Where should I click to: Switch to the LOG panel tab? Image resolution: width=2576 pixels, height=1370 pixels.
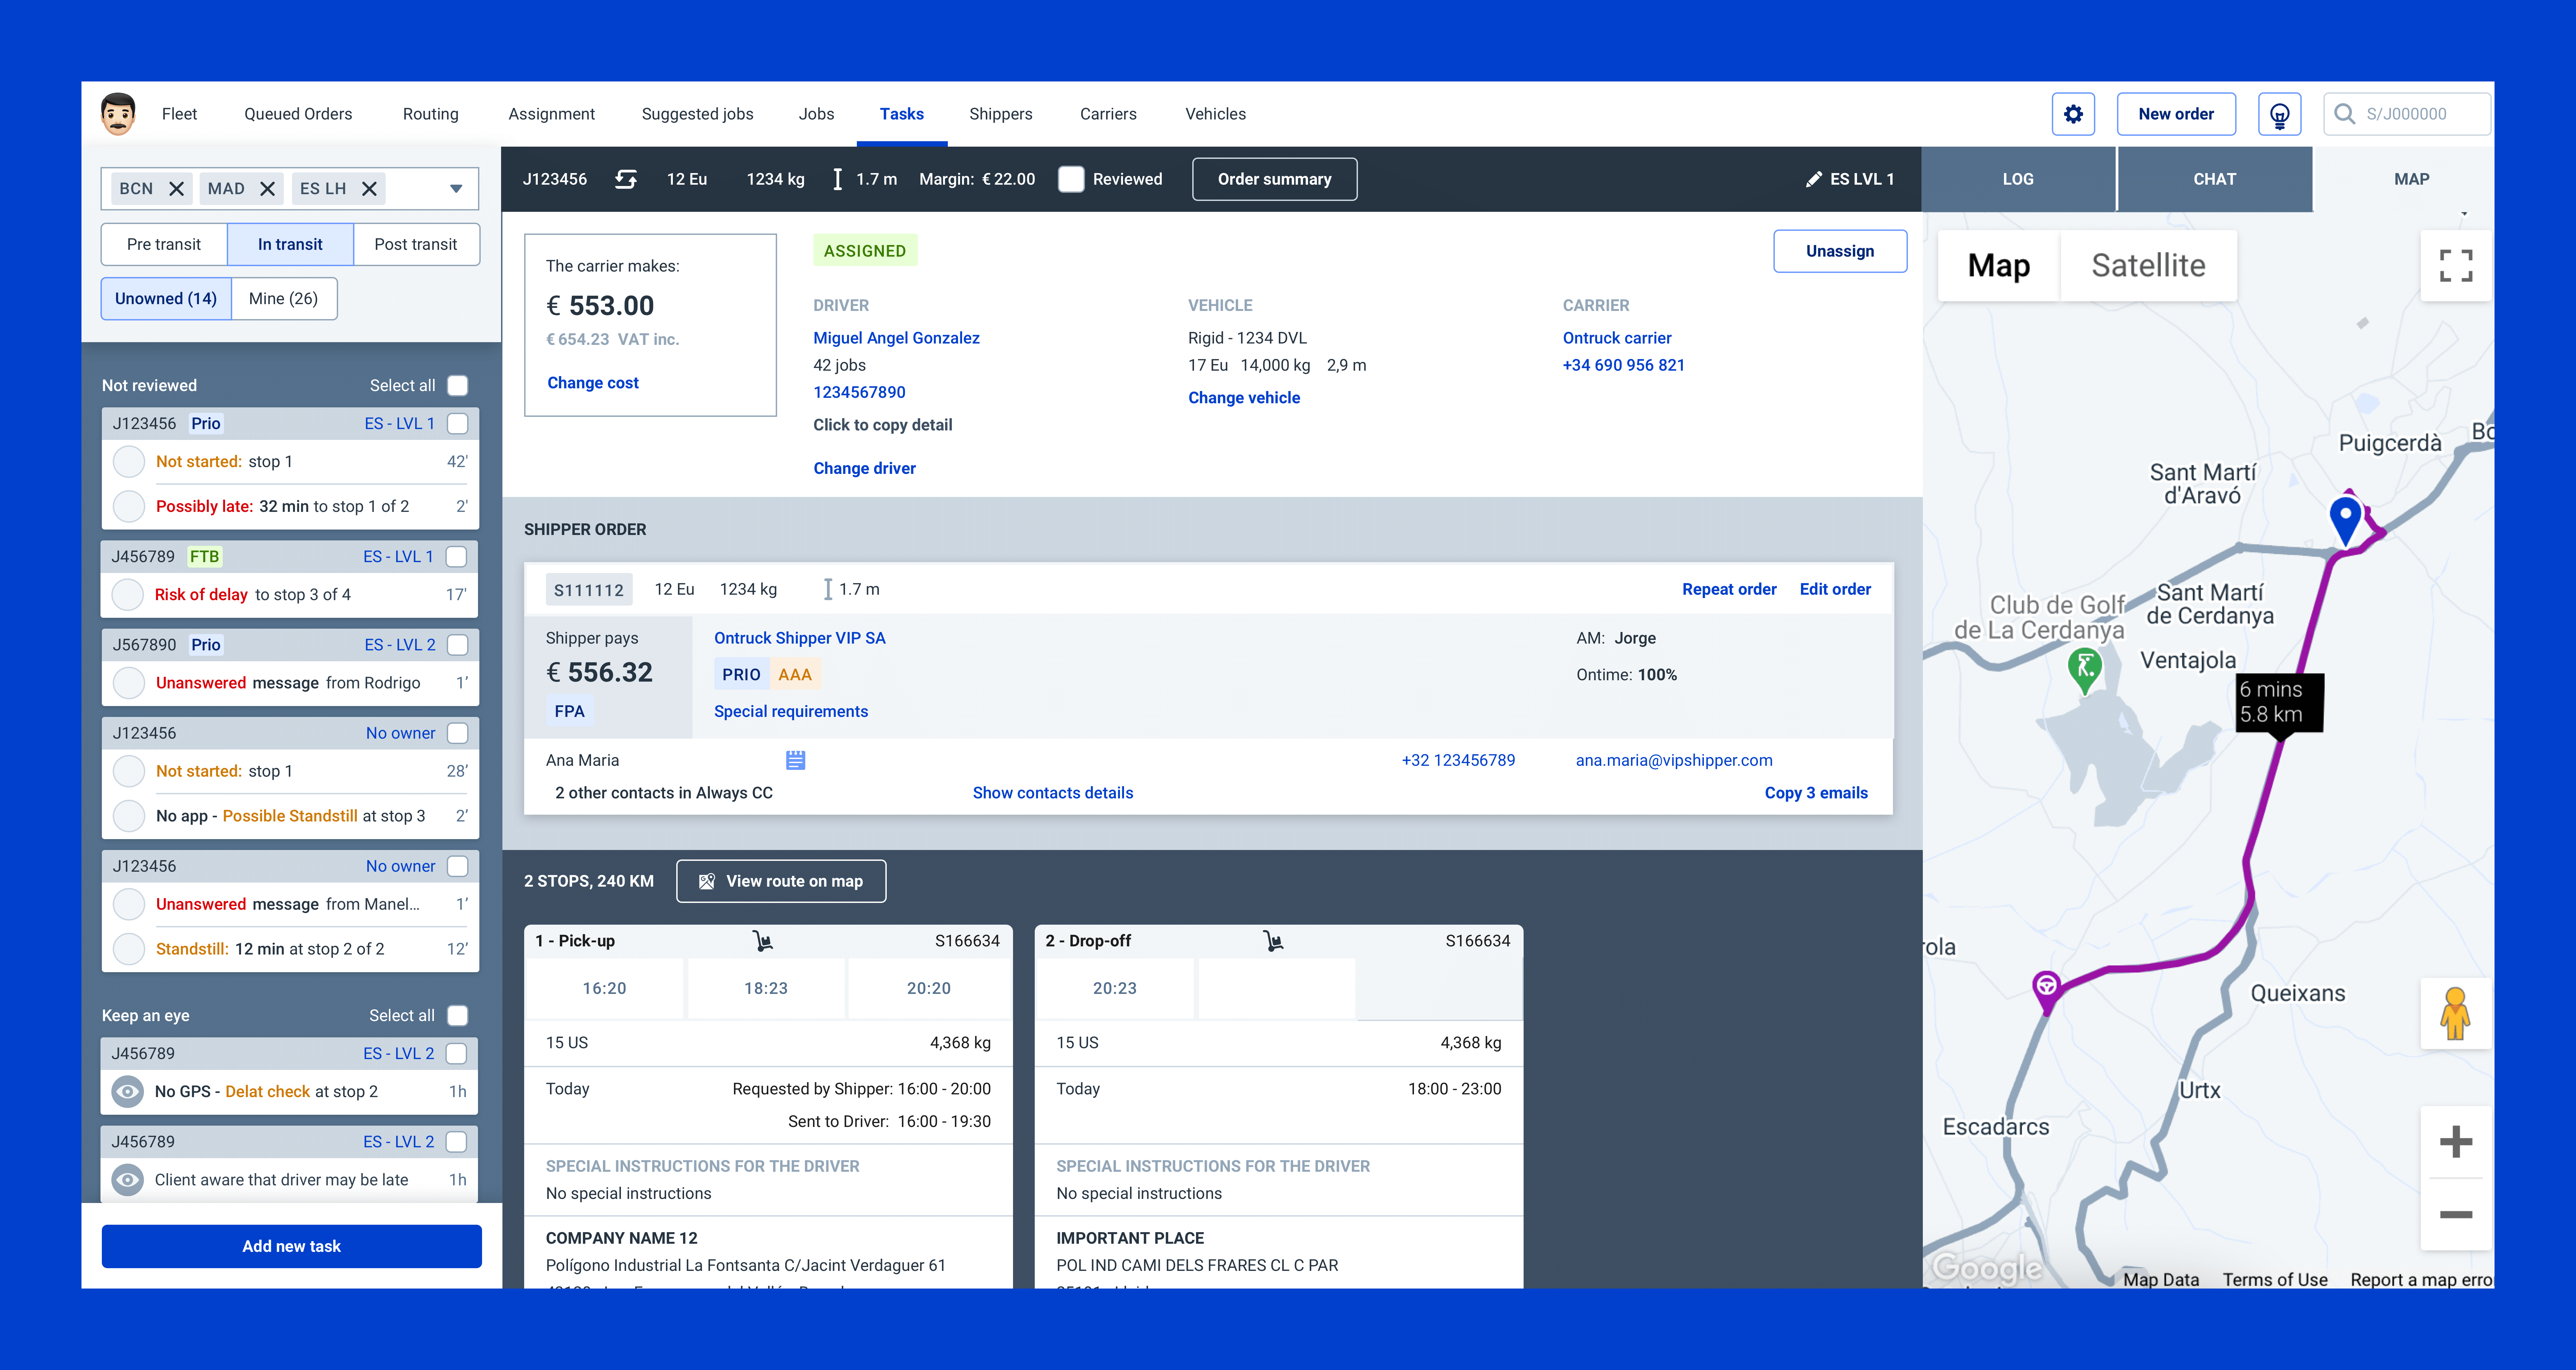click(x=2018, y=179)
